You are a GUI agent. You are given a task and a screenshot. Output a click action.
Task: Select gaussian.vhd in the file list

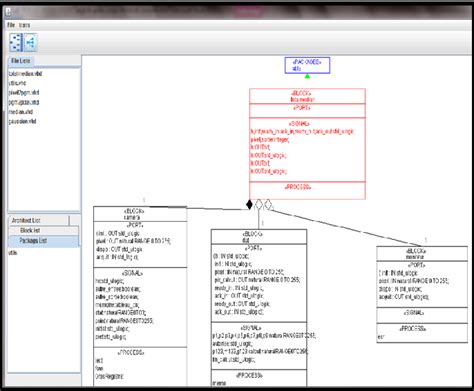22,121
